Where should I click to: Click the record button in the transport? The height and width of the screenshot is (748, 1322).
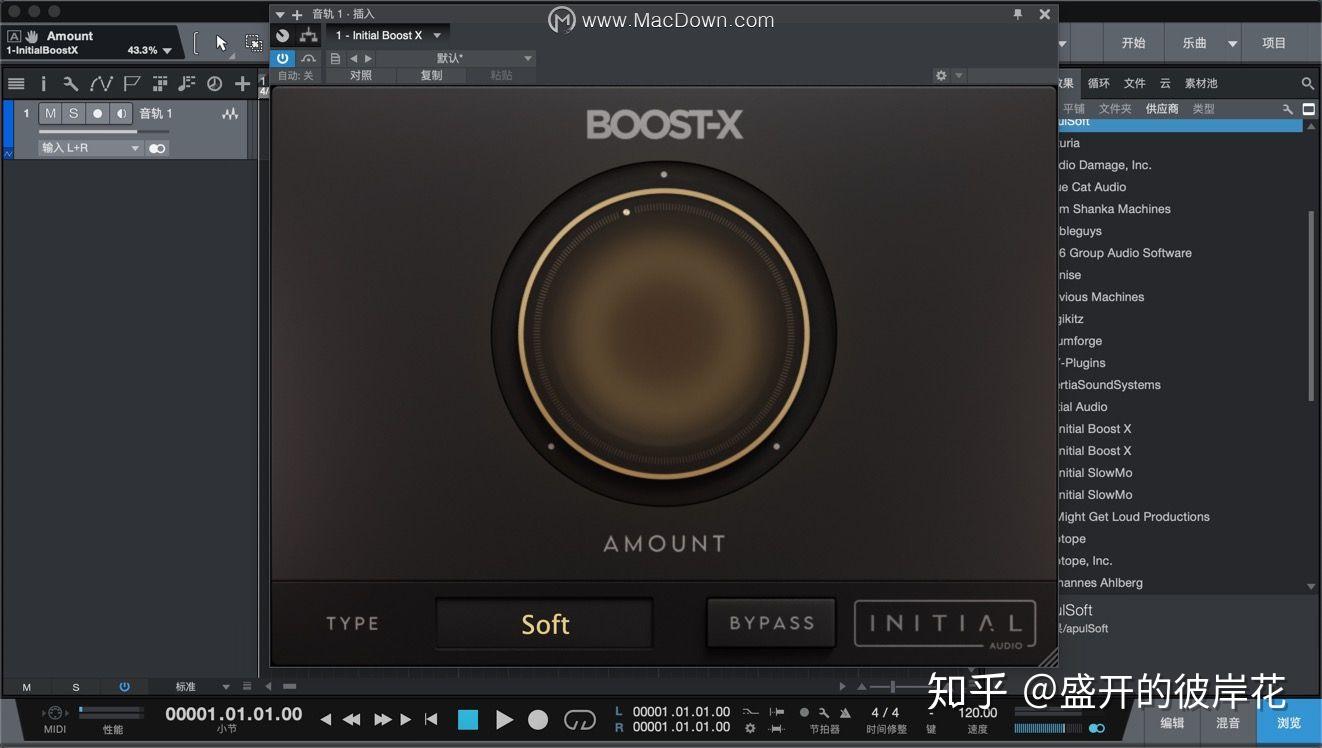click(538, 719)
